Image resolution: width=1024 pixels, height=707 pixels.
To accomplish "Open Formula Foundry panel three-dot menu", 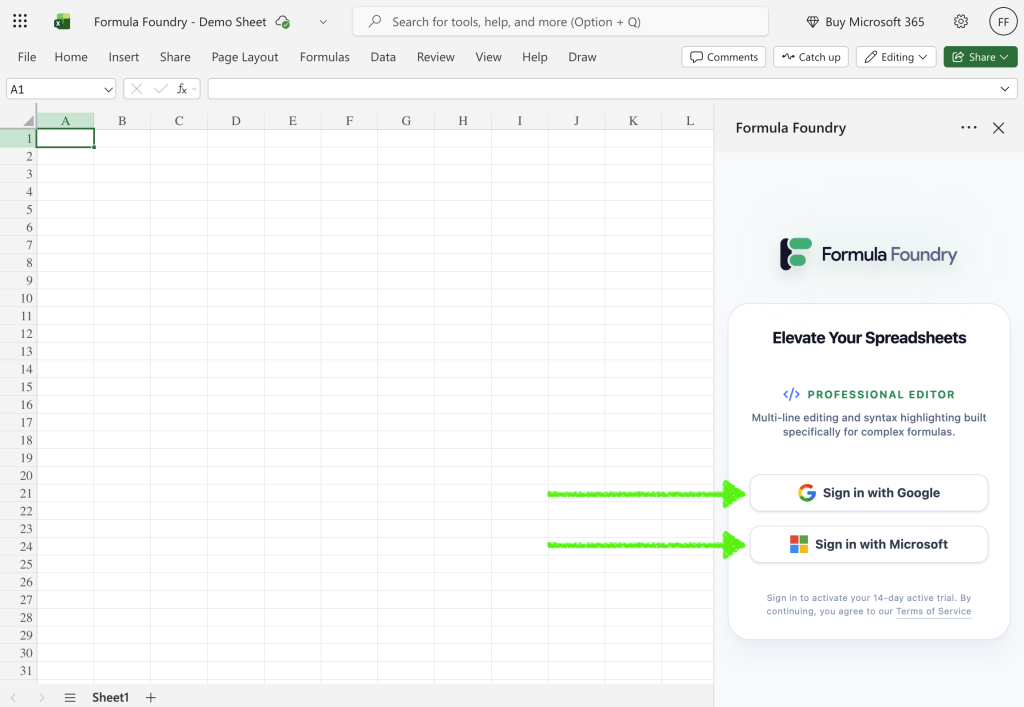I will click(968, 128).
